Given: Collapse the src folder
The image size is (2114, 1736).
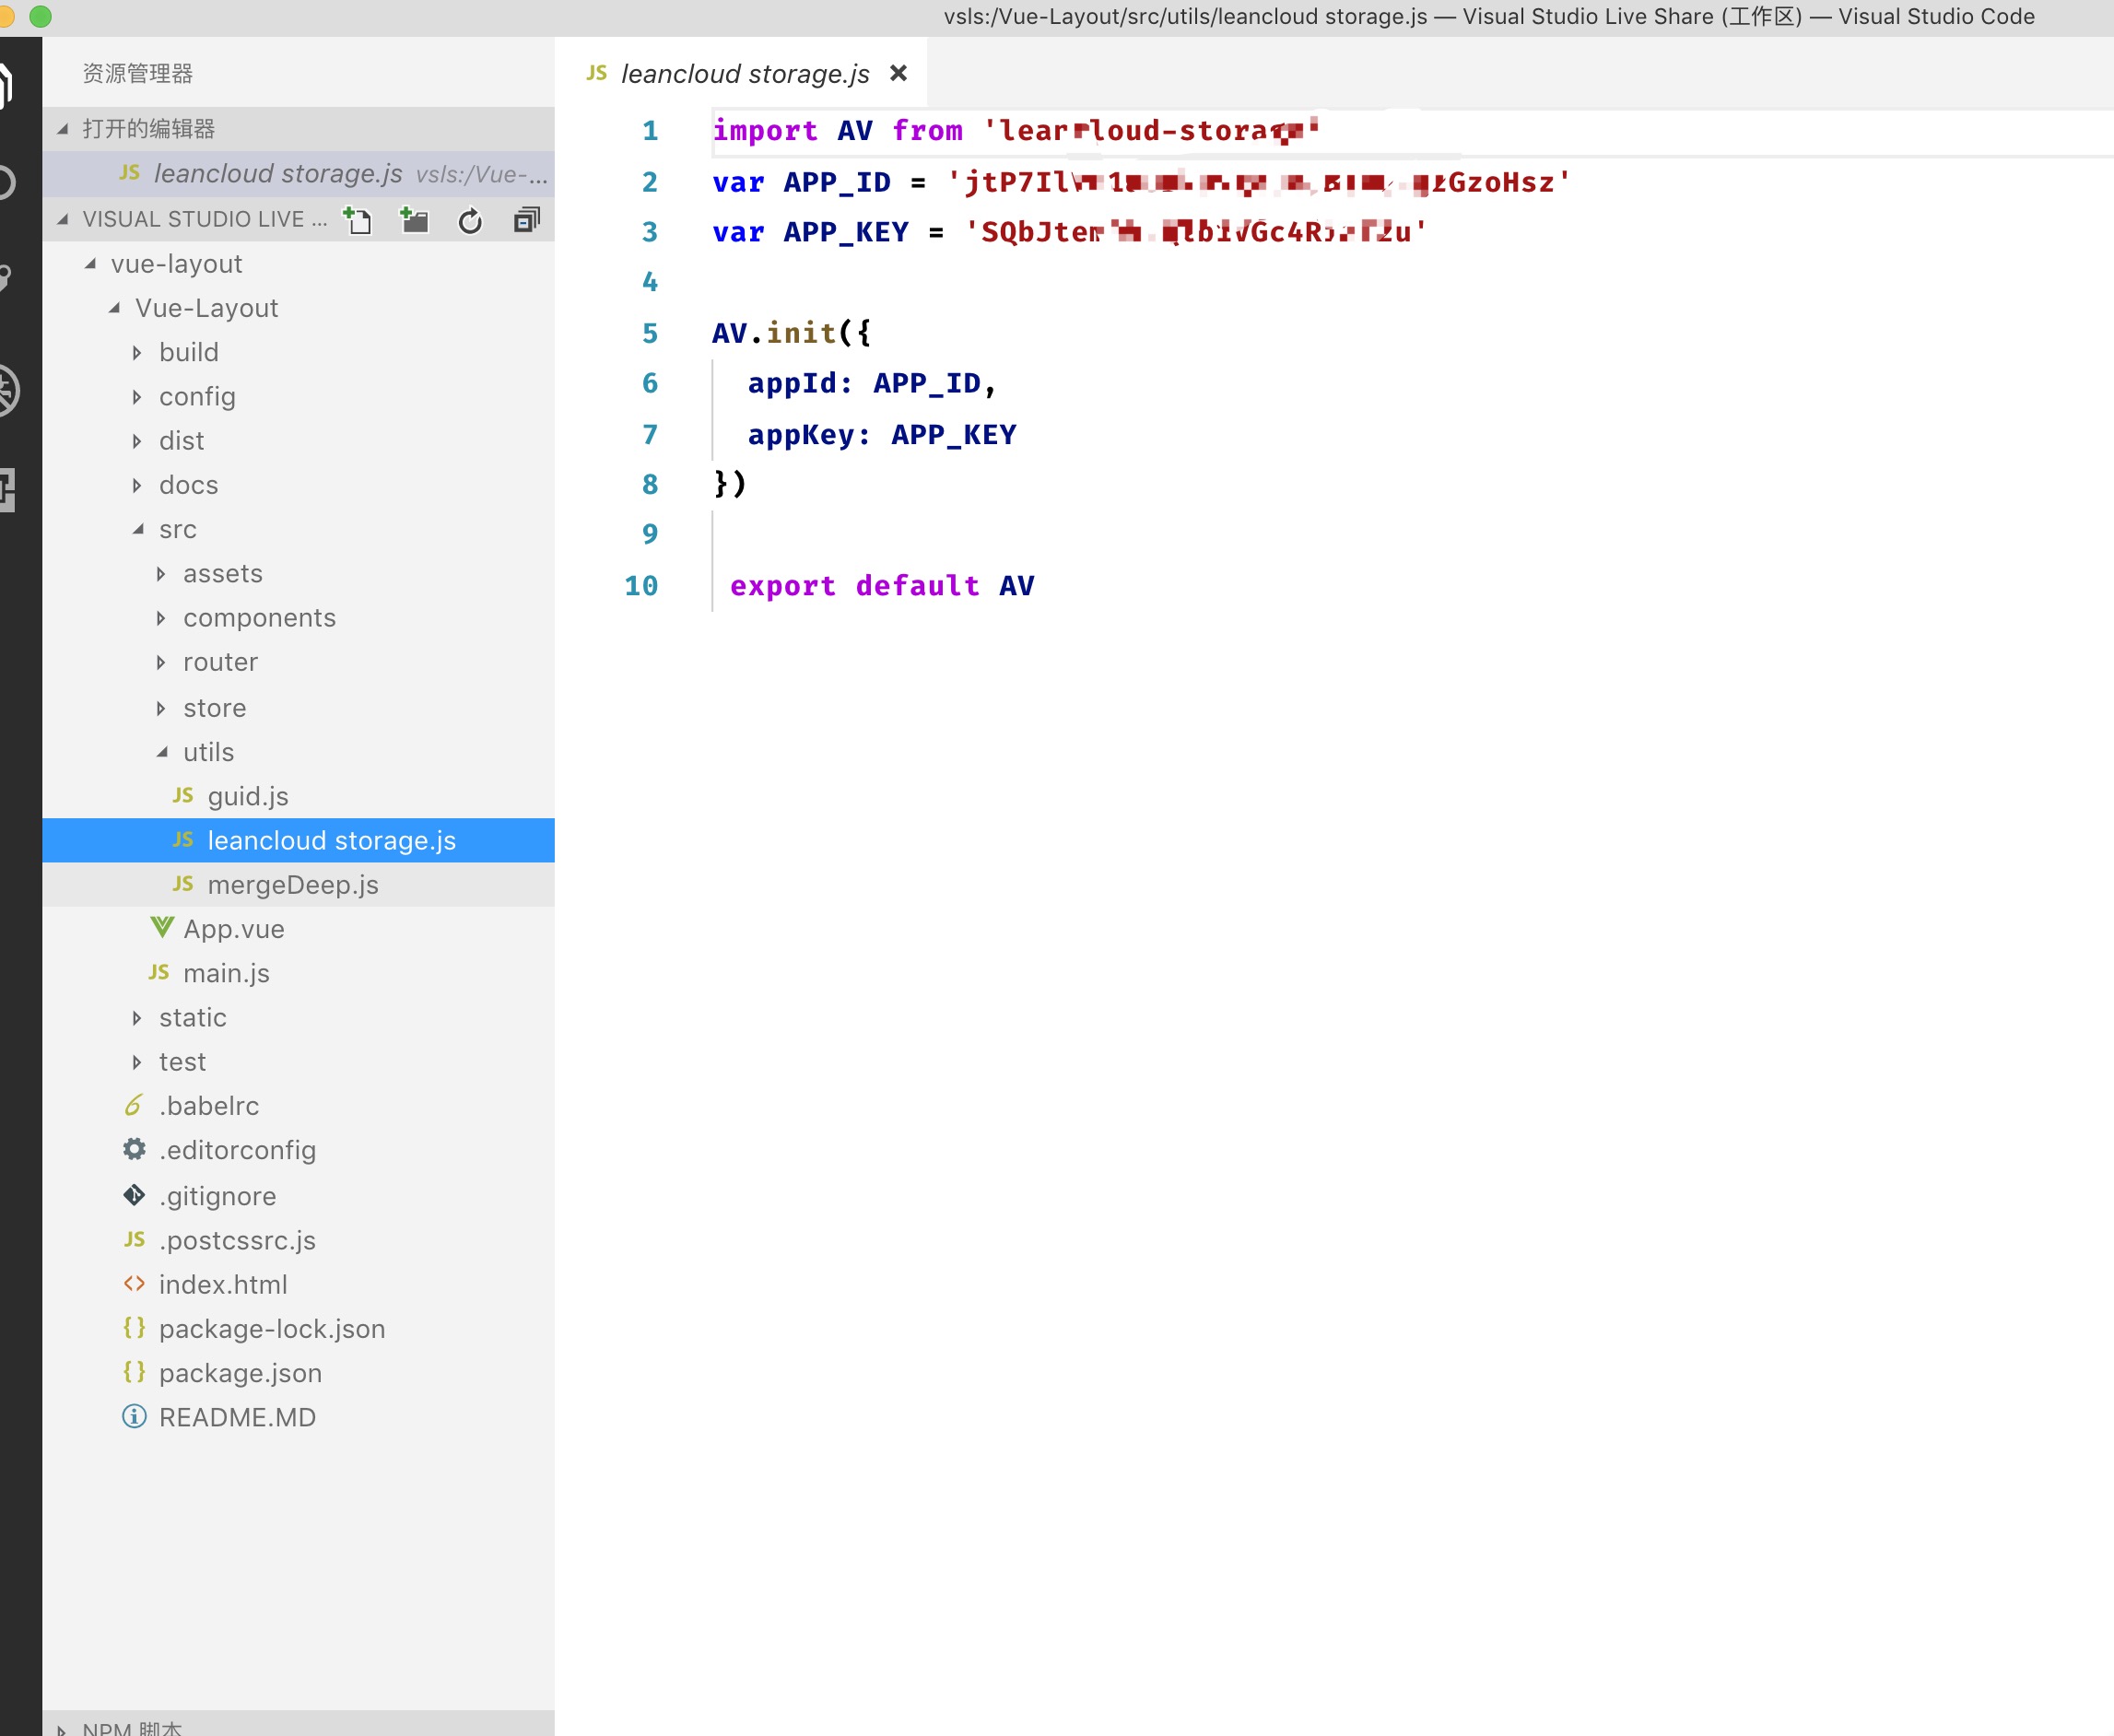Looking at the screenshot, I should (177, 529).
